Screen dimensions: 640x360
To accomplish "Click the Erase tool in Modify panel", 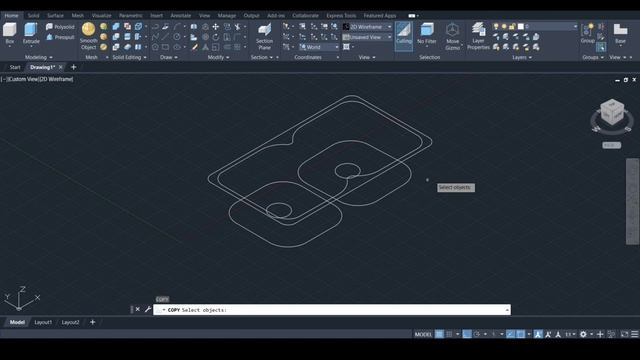I will click(195, 47).
